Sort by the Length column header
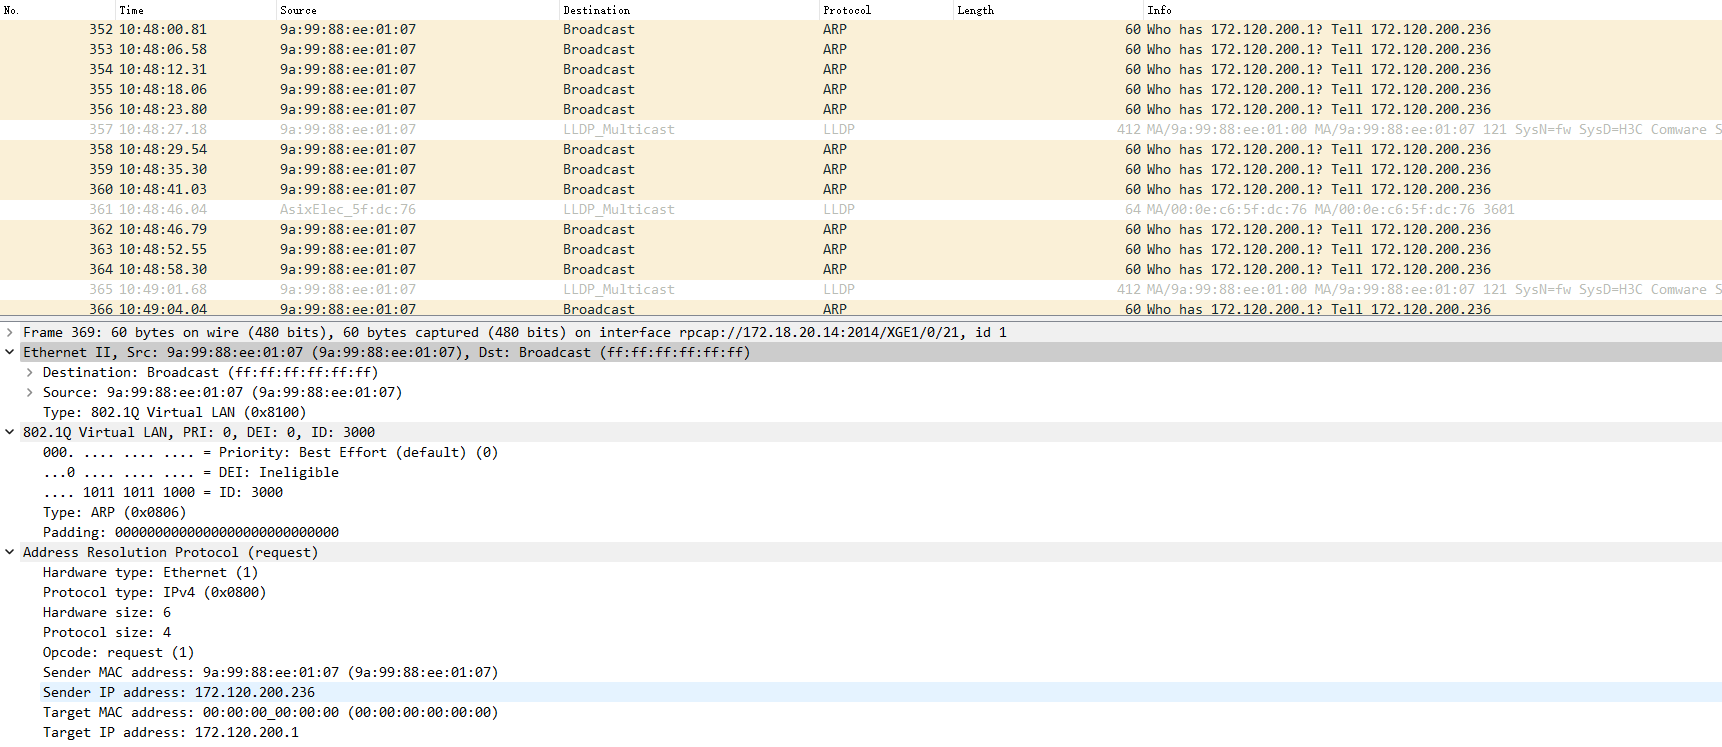Screen dimensions: 1722x747 1048,10
